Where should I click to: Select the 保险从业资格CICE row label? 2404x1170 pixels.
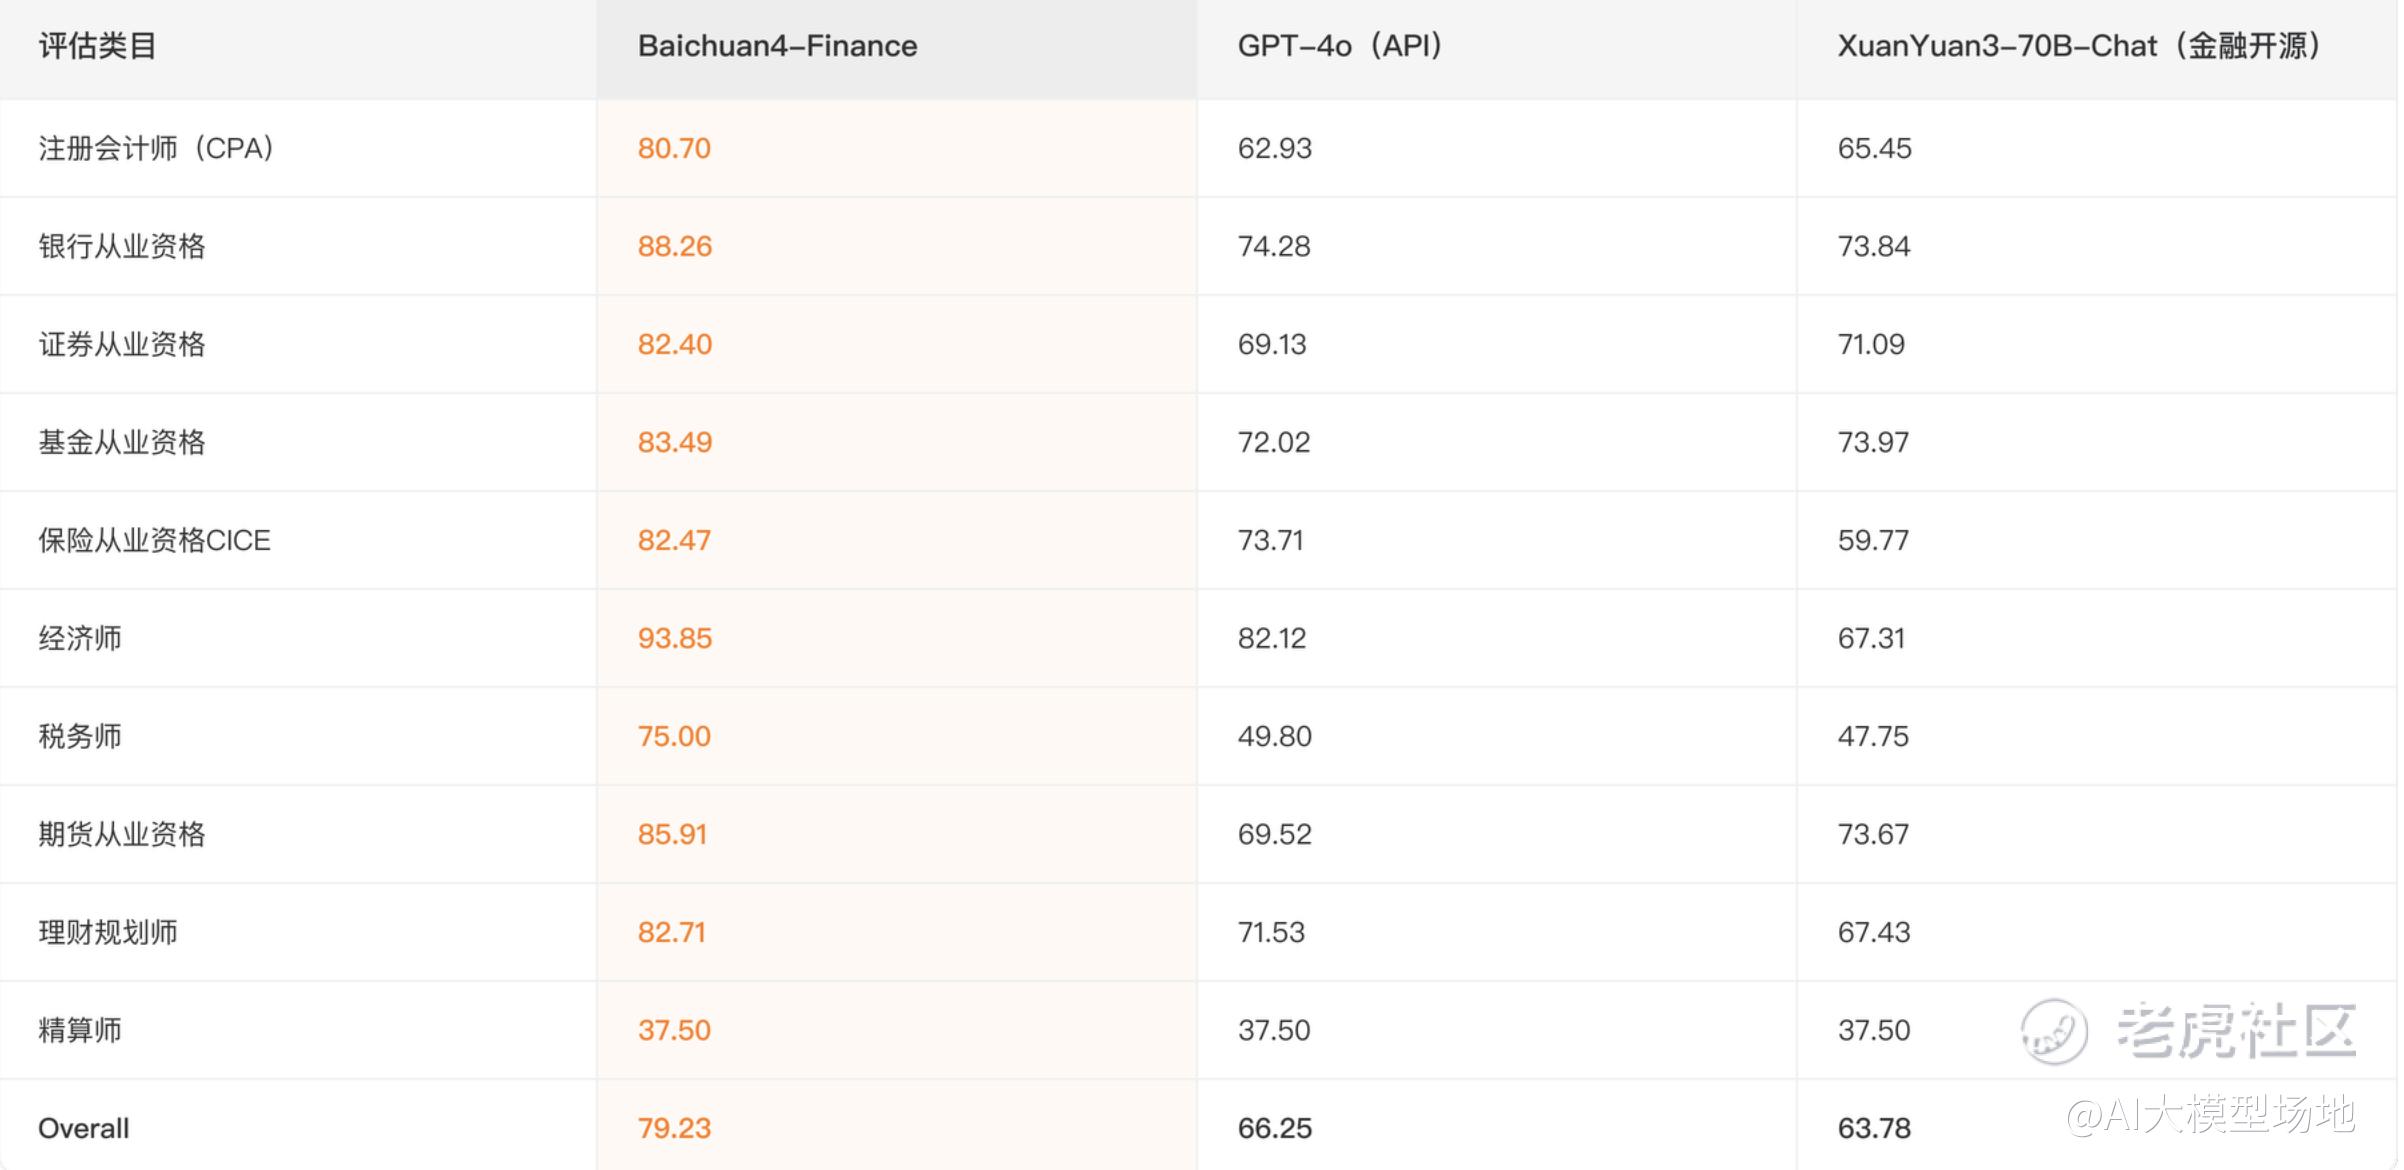click(154, 540)
